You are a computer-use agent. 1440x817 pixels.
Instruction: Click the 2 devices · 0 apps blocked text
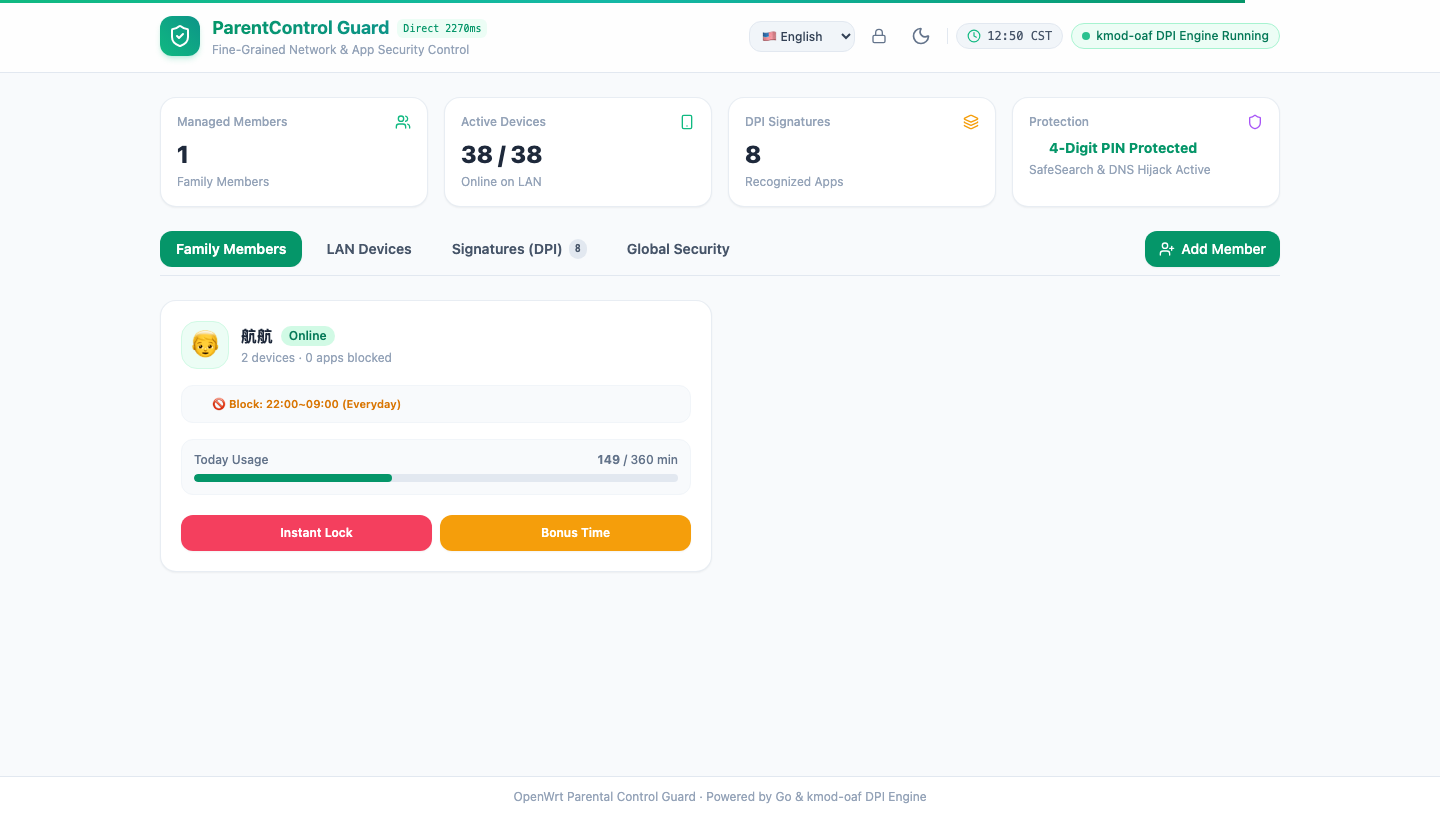coord(316,358)
